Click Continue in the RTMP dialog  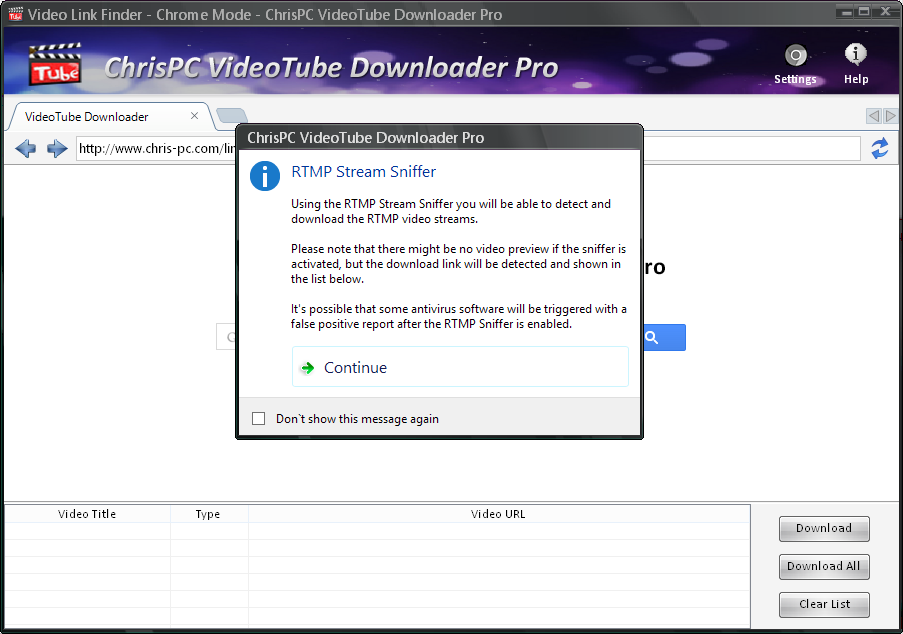[460, 367]
